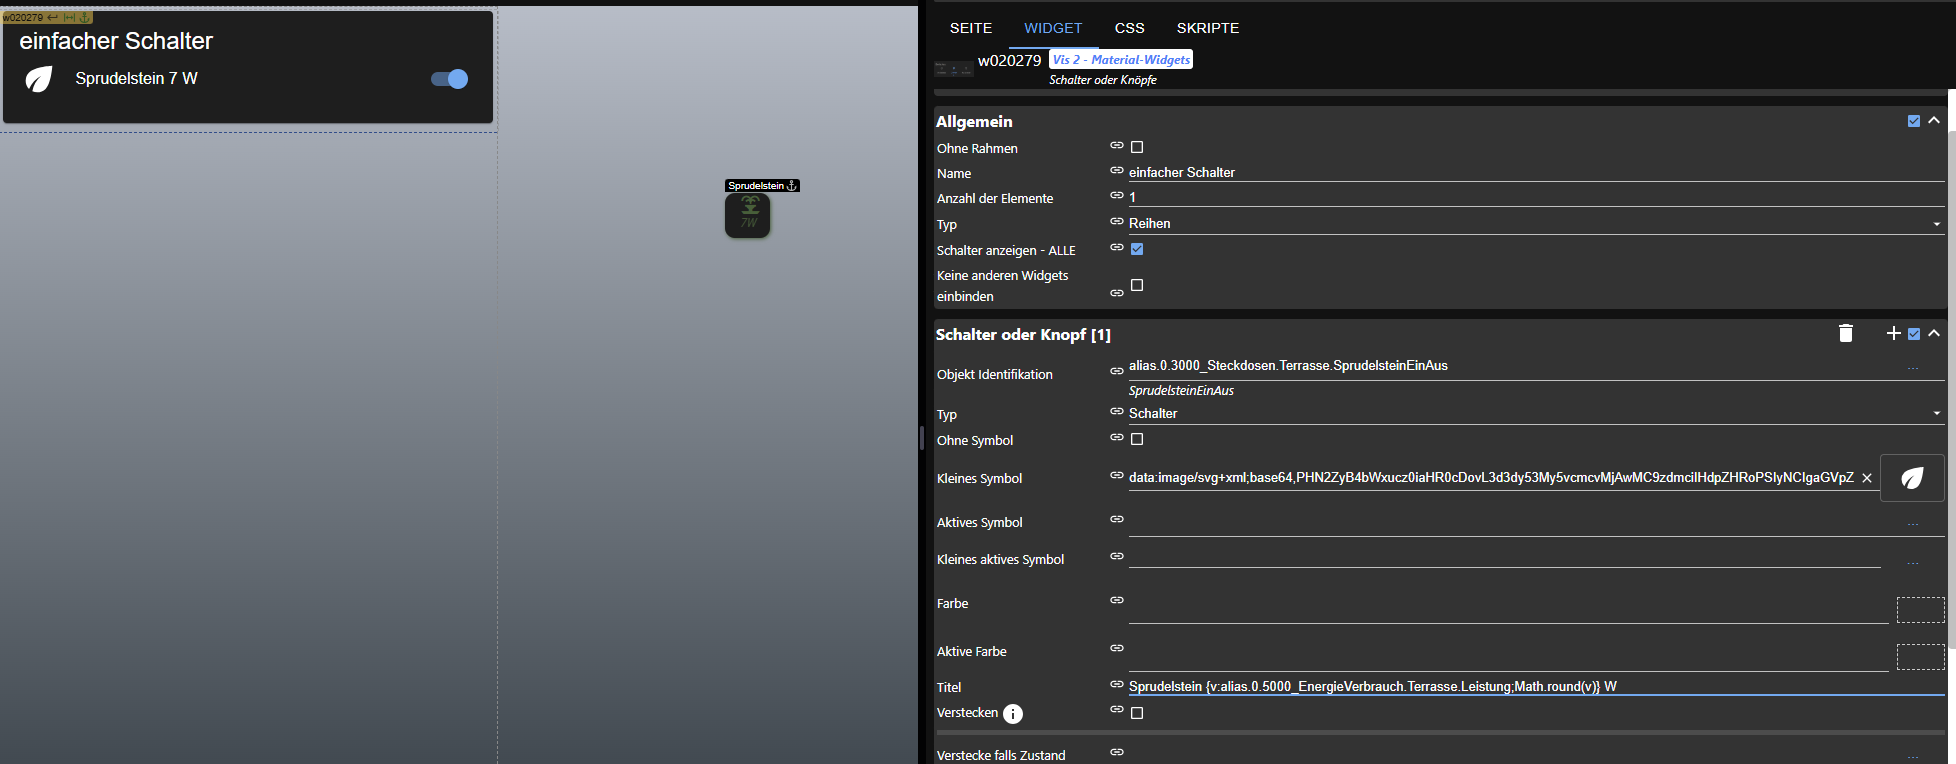Toggle the Sprudelstein 7 W switch

[450, 79]
